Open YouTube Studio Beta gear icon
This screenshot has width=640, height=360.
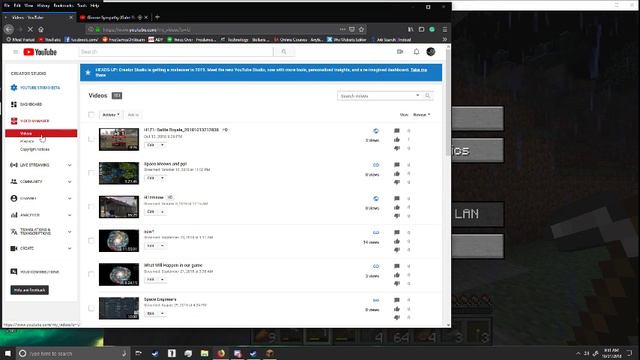pyautogui.click(x=14, y=88)
